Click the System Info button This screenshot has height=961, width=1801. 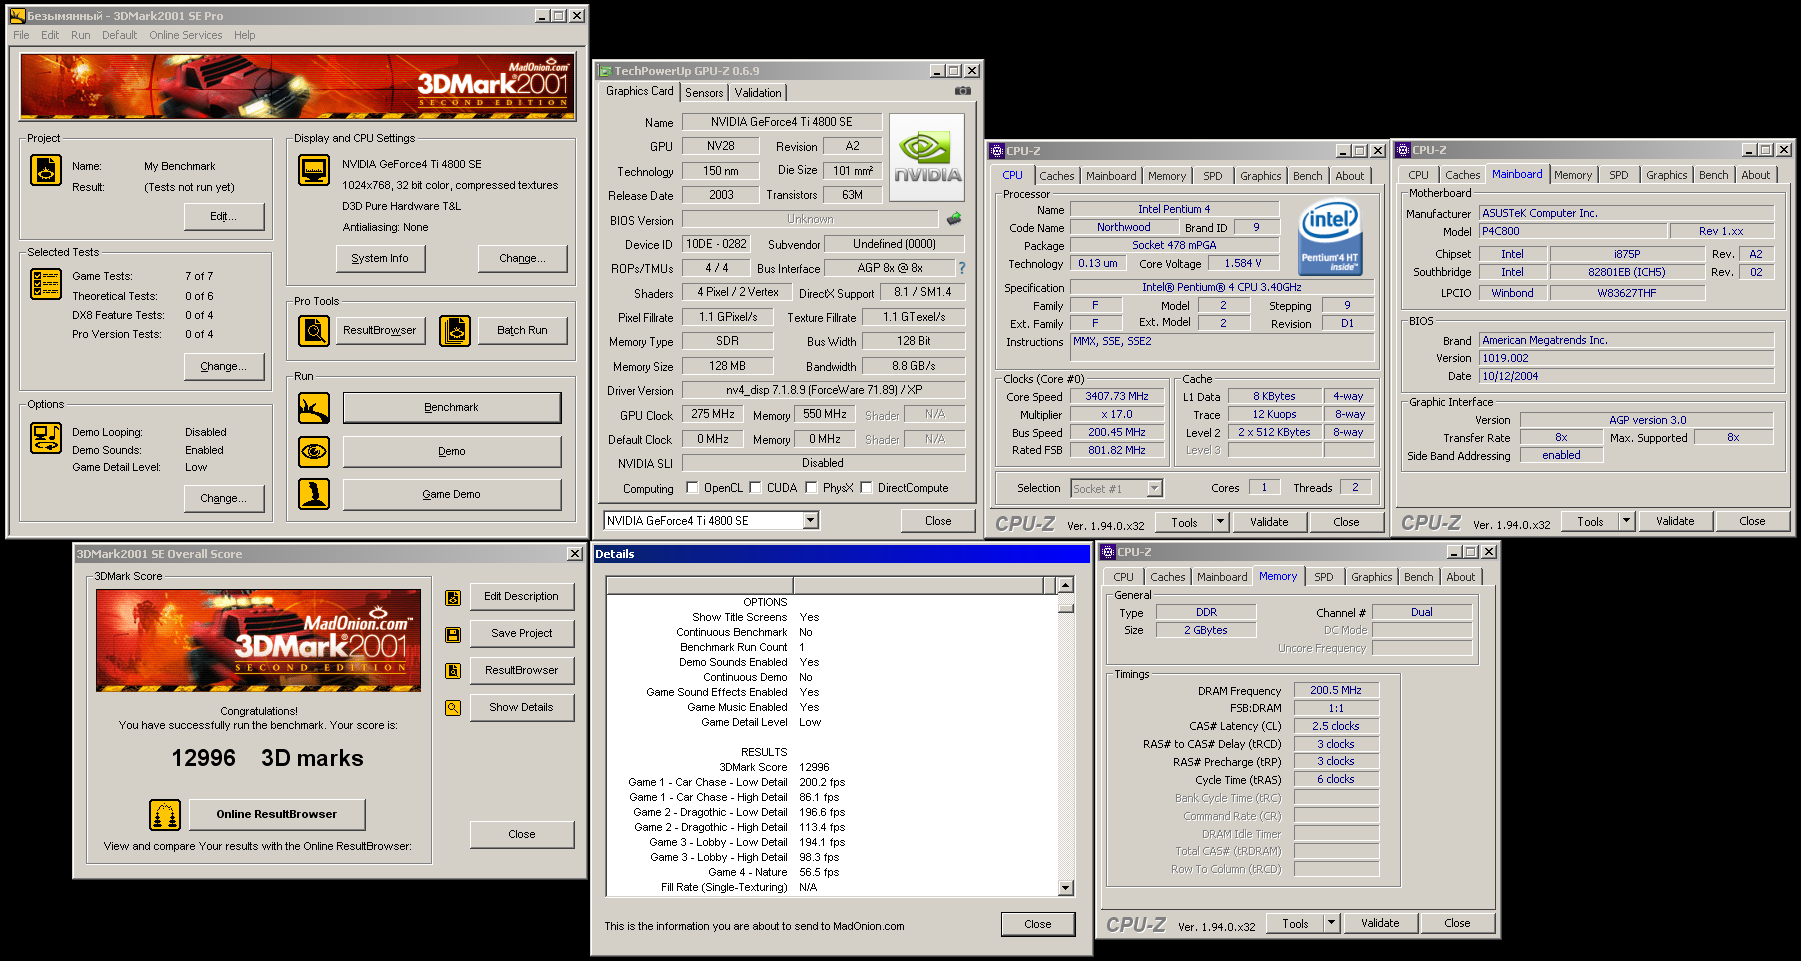click(380, 259)
